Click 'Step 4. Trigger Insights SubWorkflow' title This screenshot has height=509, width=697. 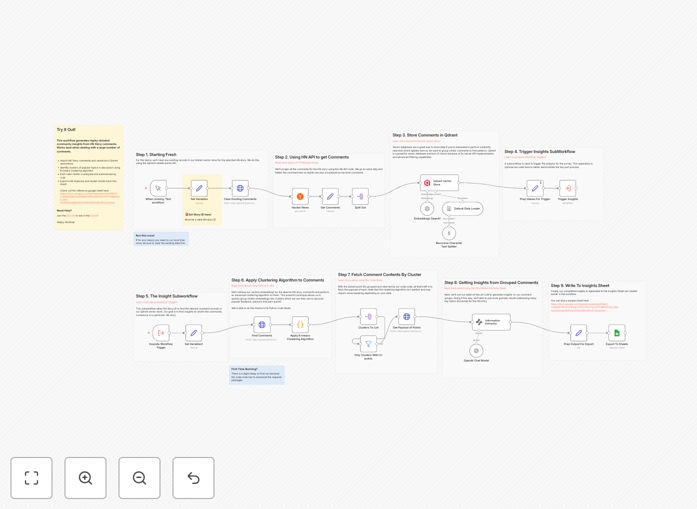540,152
